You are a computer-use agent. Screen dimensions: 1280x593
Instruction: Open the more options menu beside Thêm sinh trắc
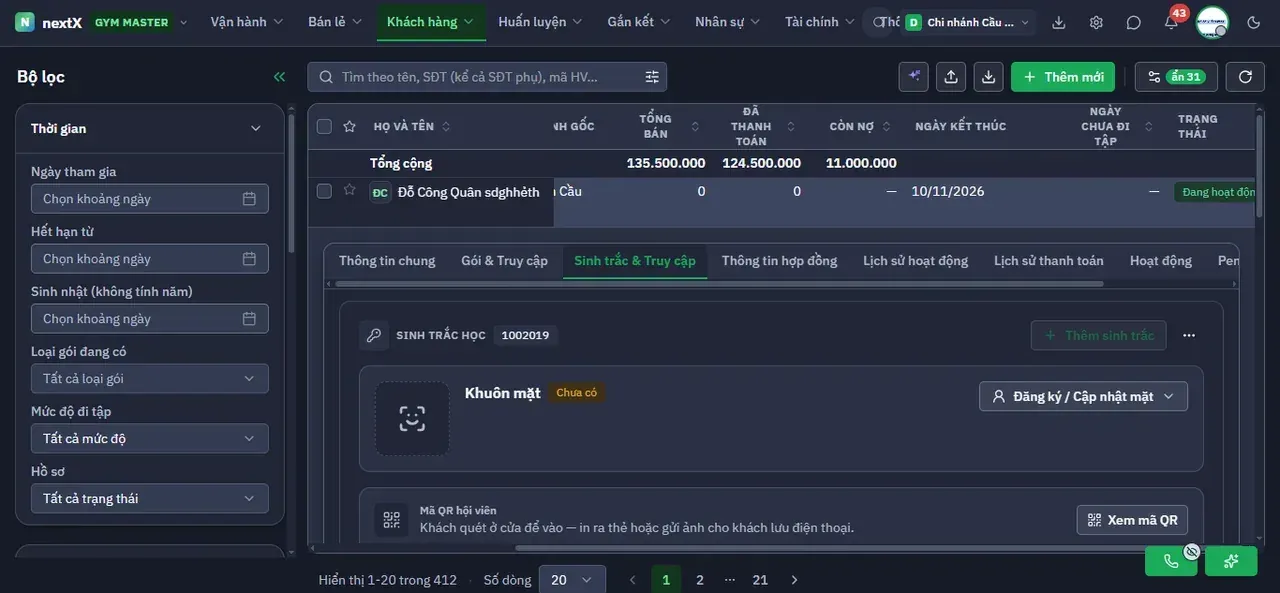coord(1189,336)
